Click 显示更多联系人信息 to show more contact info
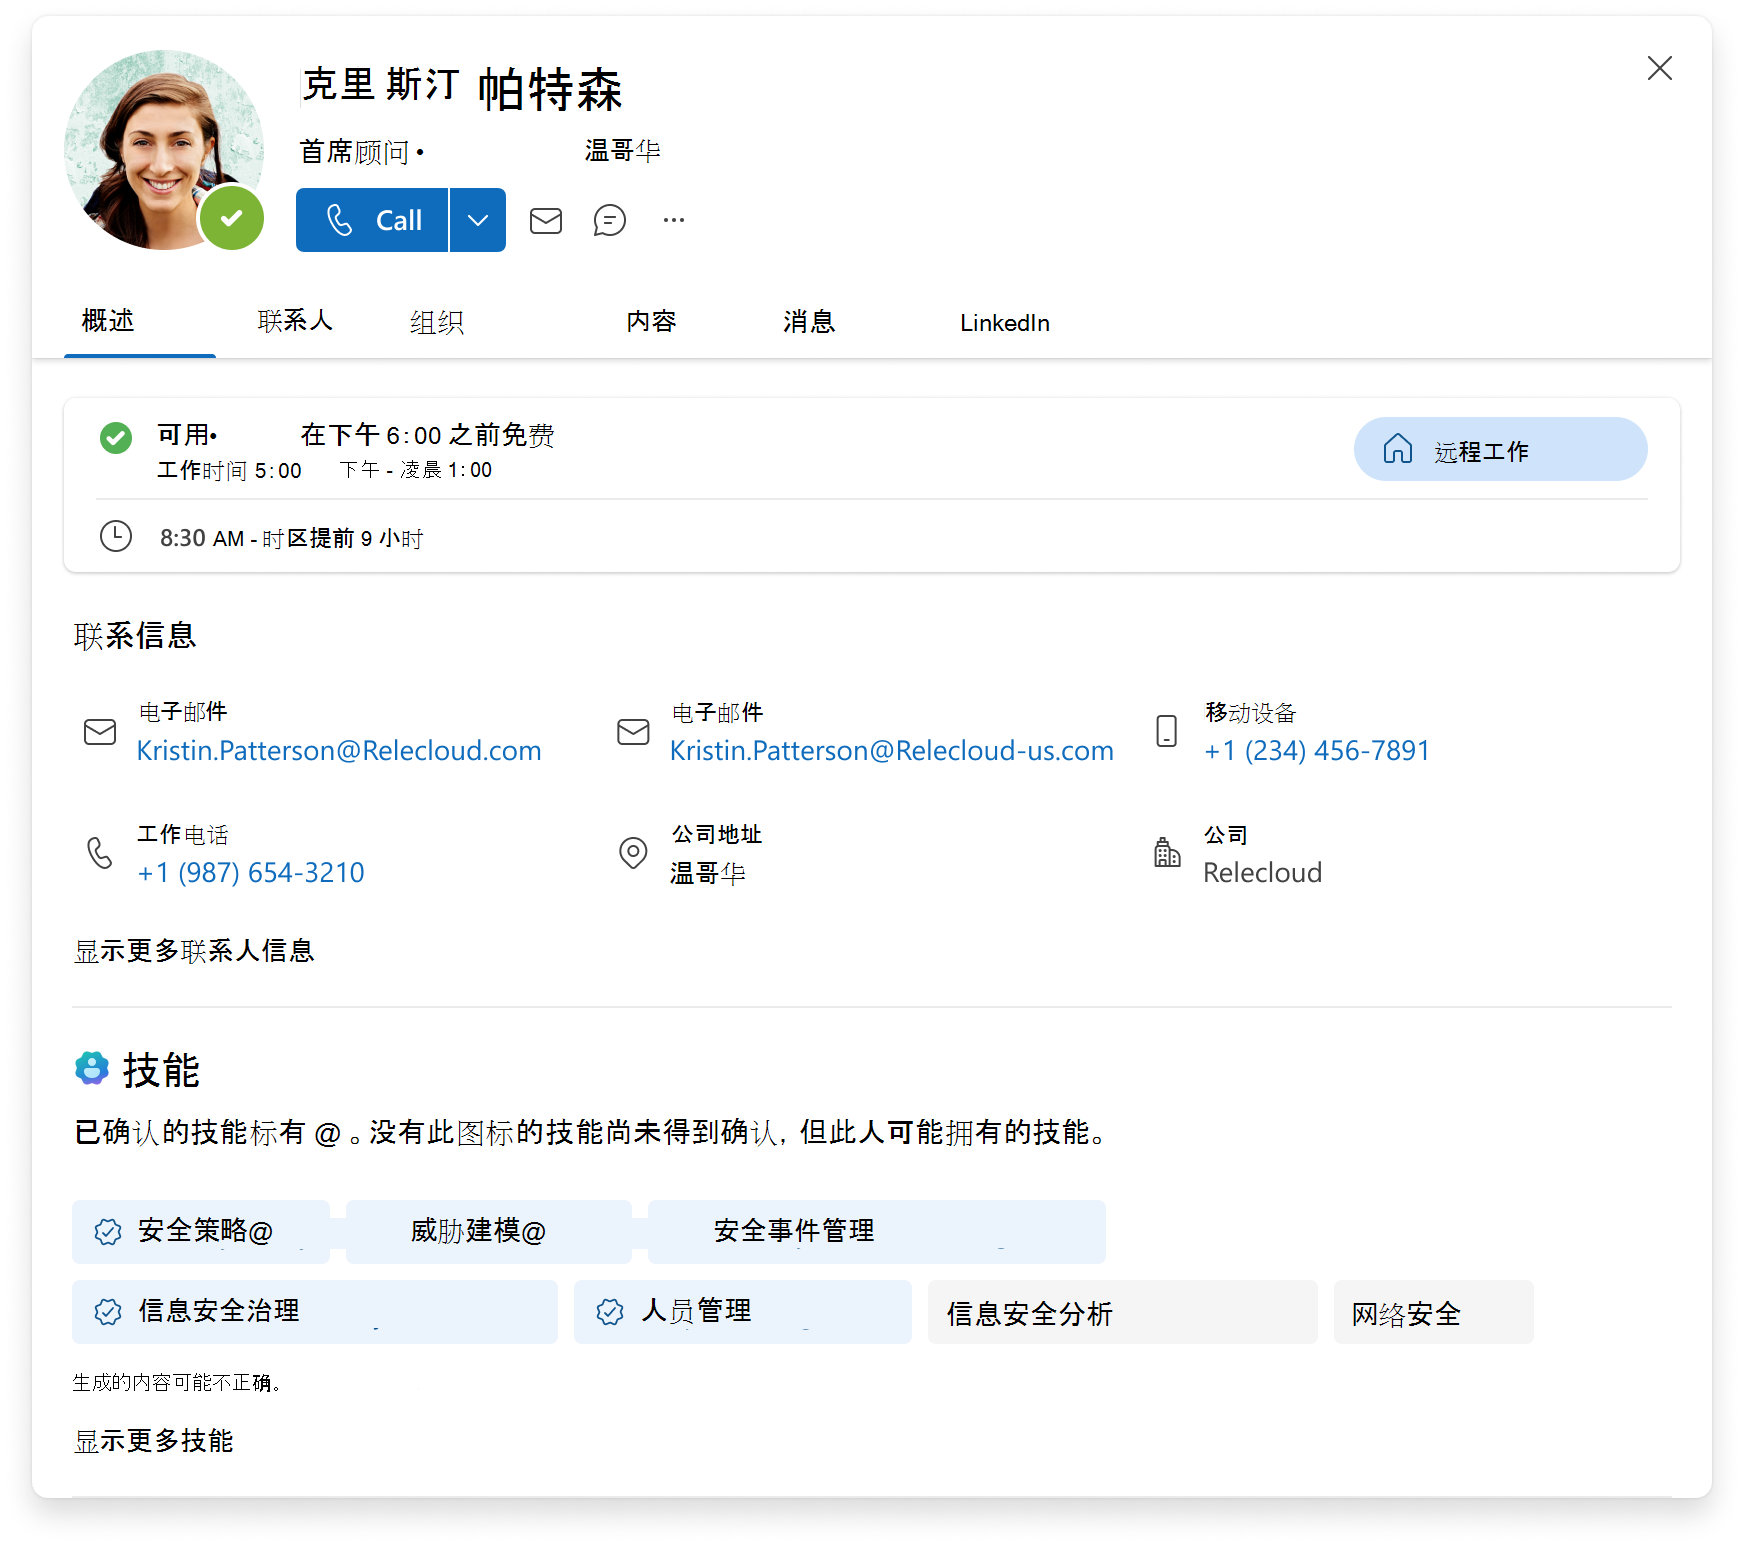1744x1546 pixels. click(x=194, y=951)
